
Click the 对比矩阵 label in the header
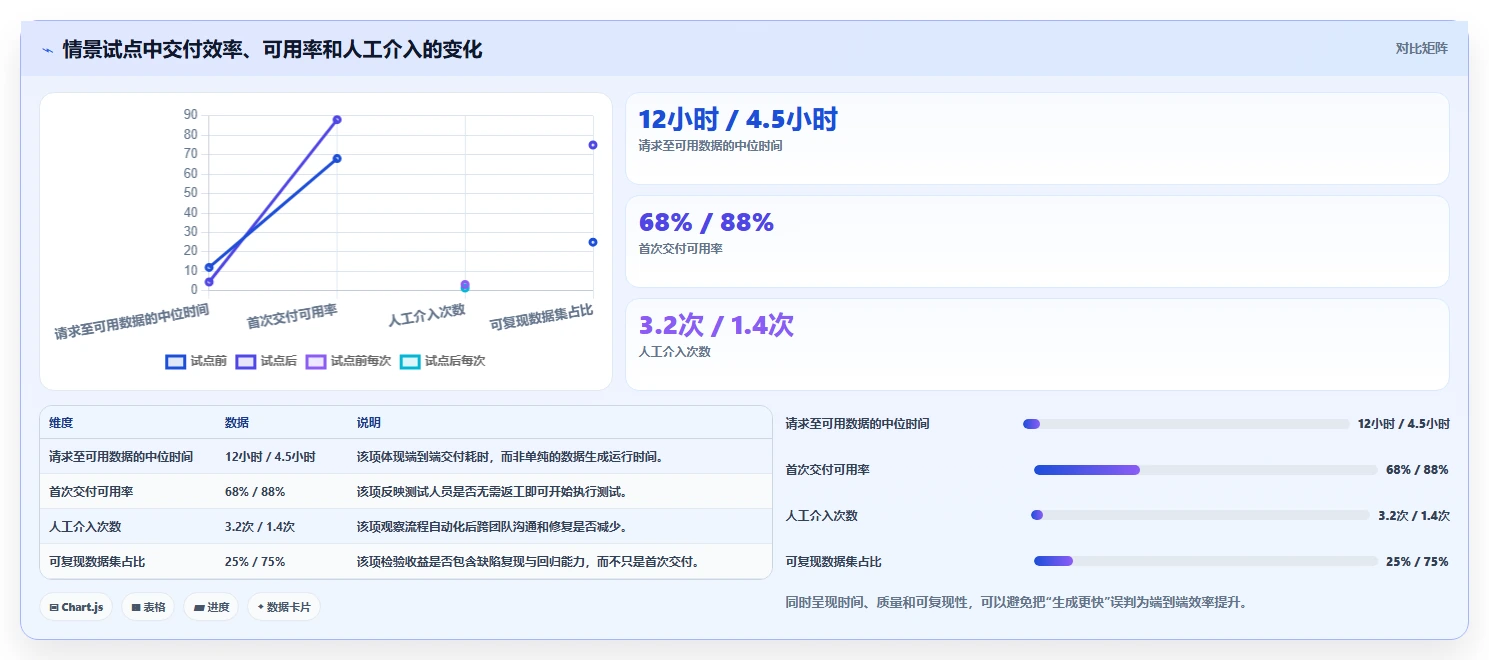tap(1421, 48)
